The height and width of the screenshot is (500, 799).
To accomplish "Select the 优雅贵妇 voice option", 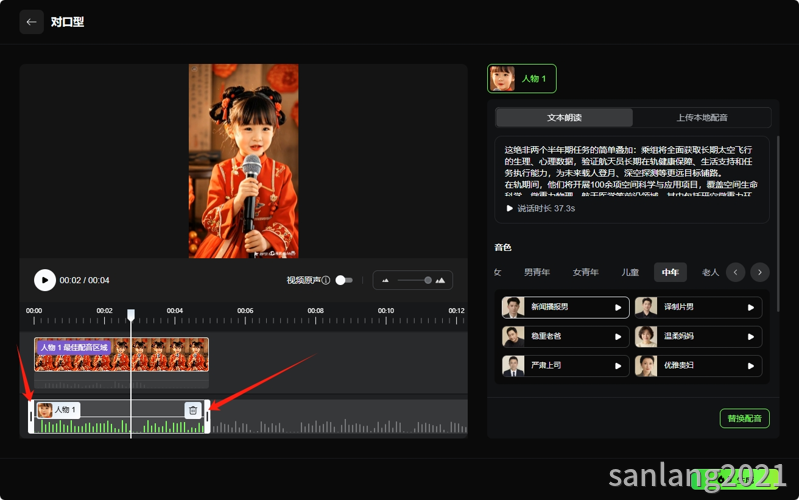I will click(698, 365).
